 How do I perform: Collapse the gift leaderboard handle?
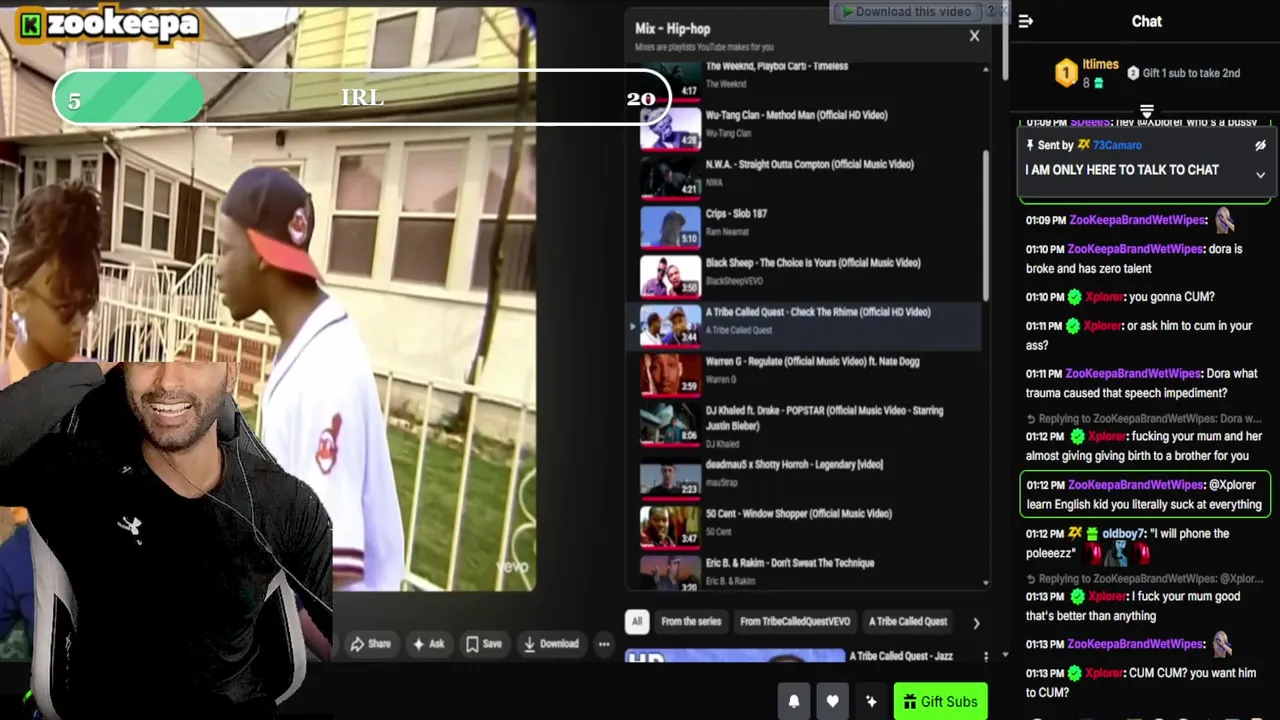click(1146, 111)
